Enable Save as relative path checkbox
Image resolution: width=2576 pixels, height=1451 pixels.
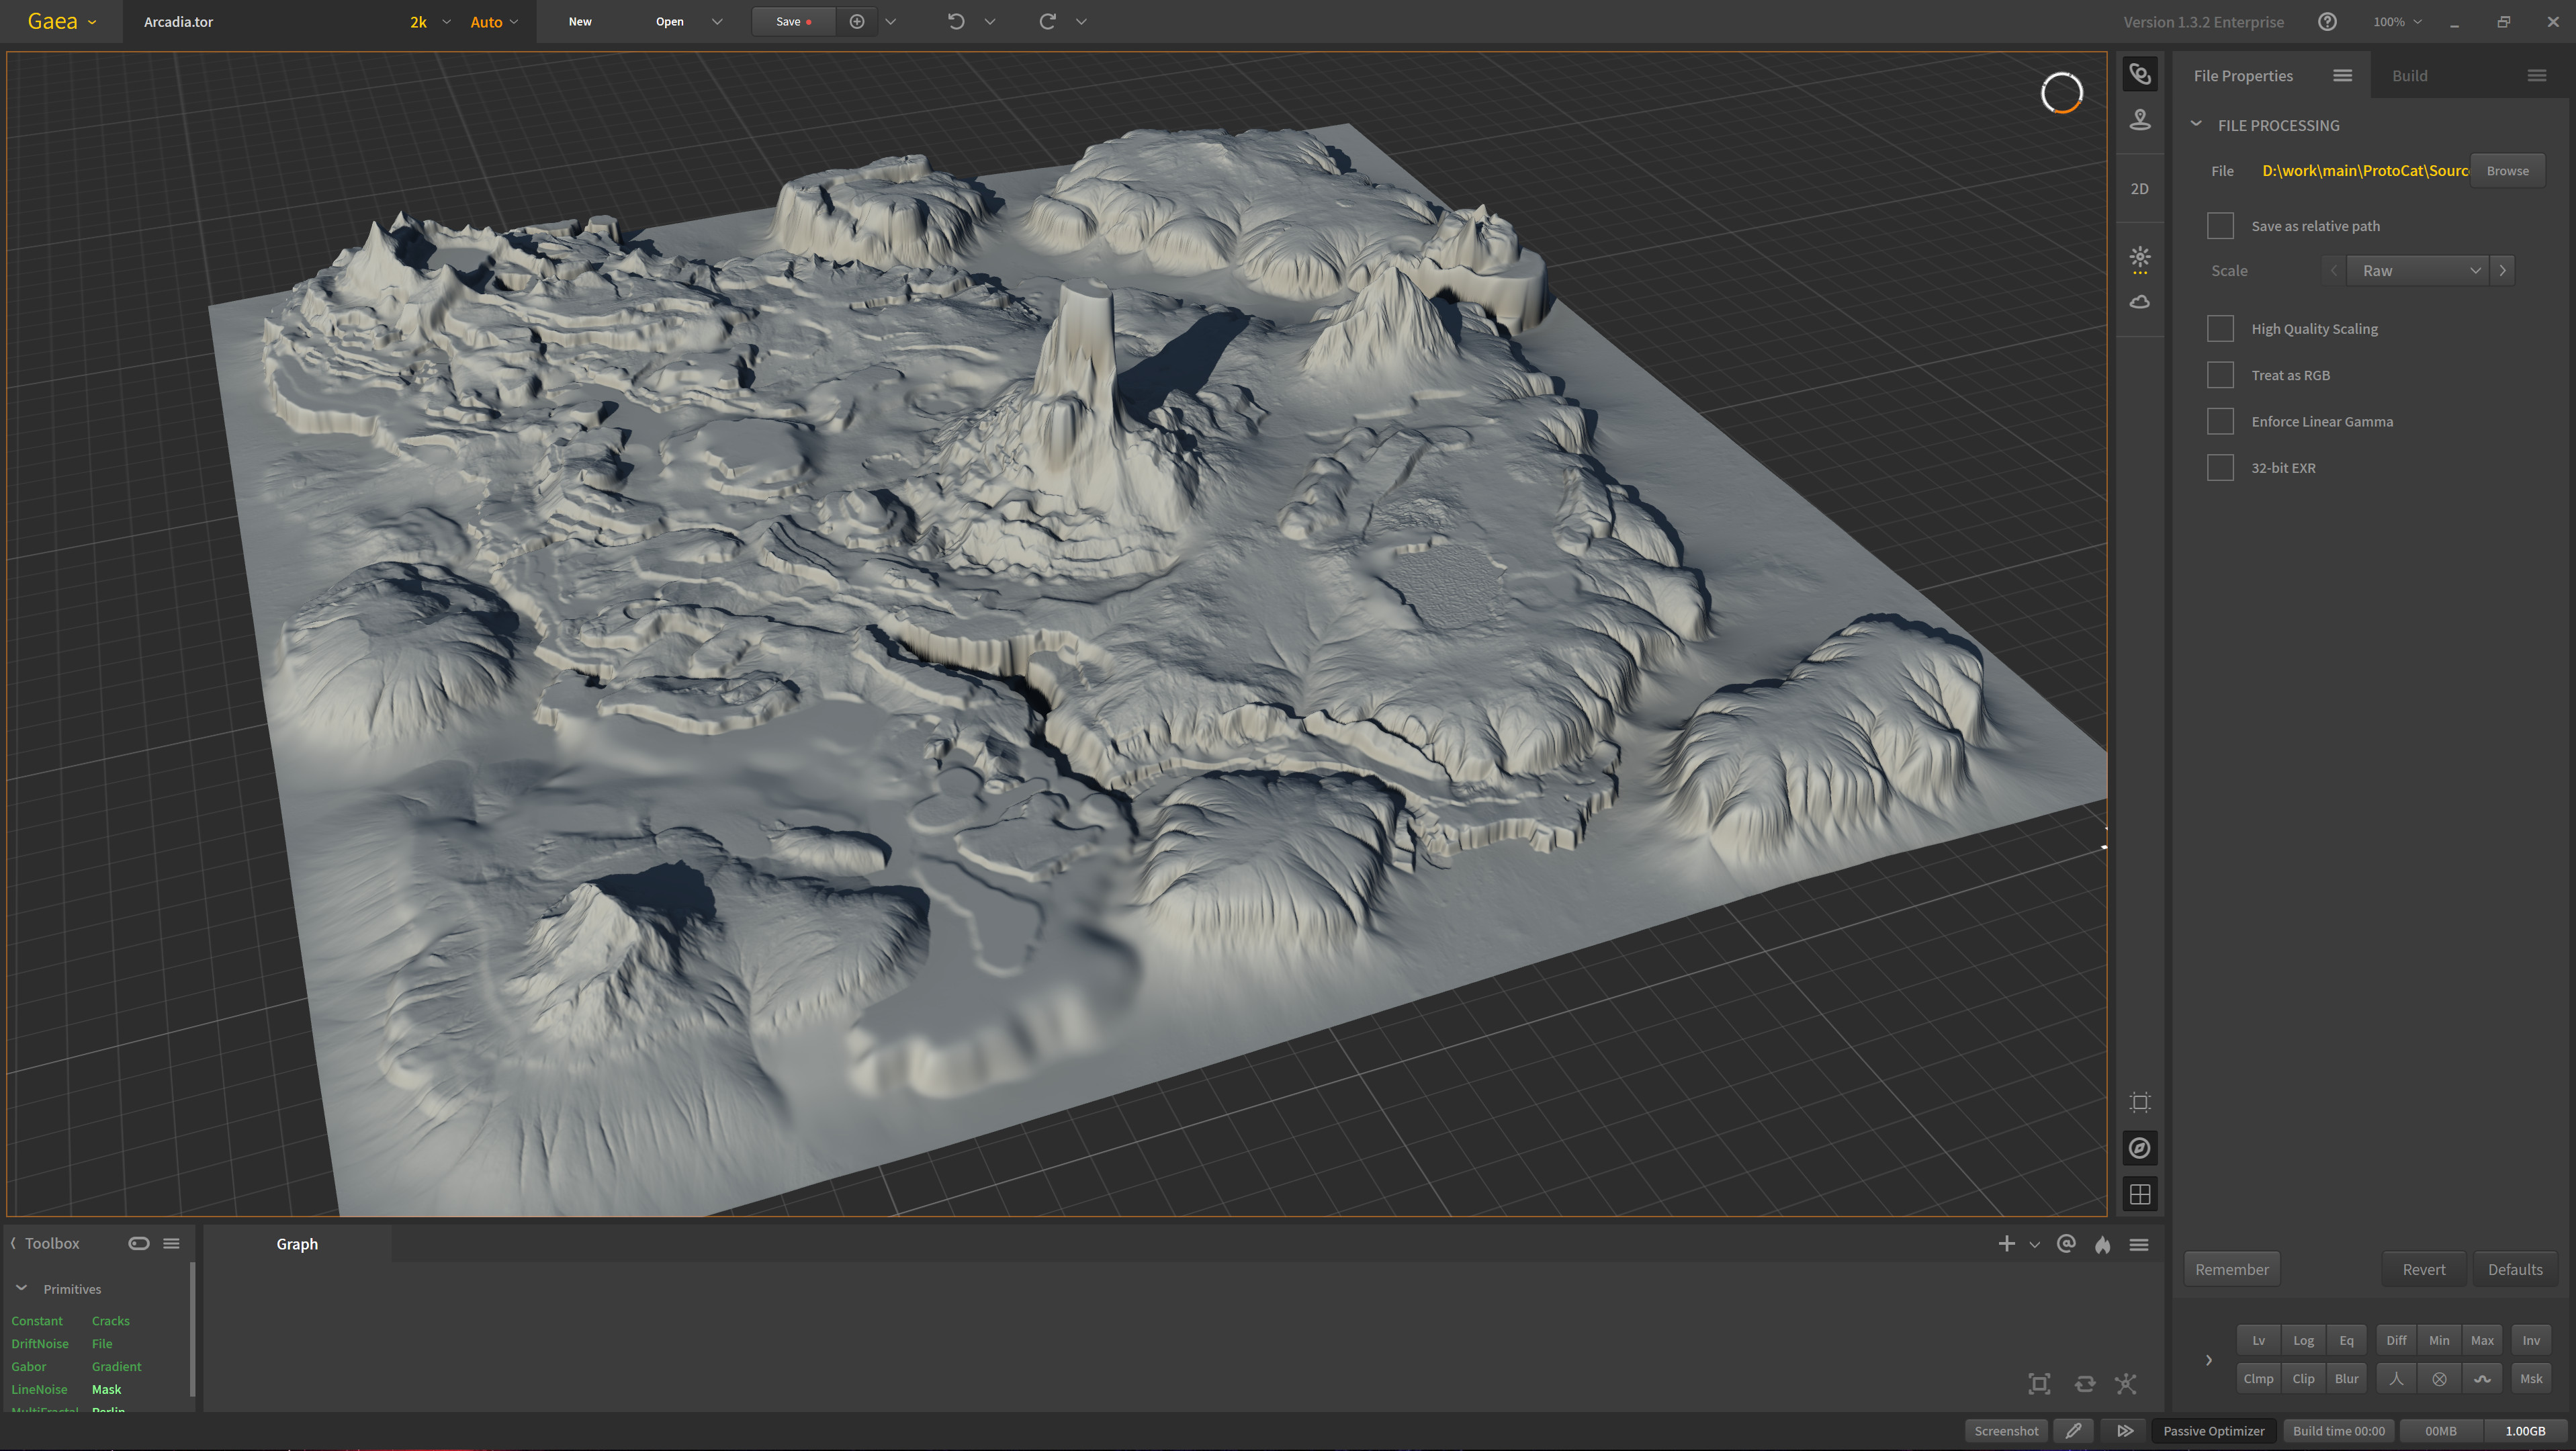[2220, 226]
